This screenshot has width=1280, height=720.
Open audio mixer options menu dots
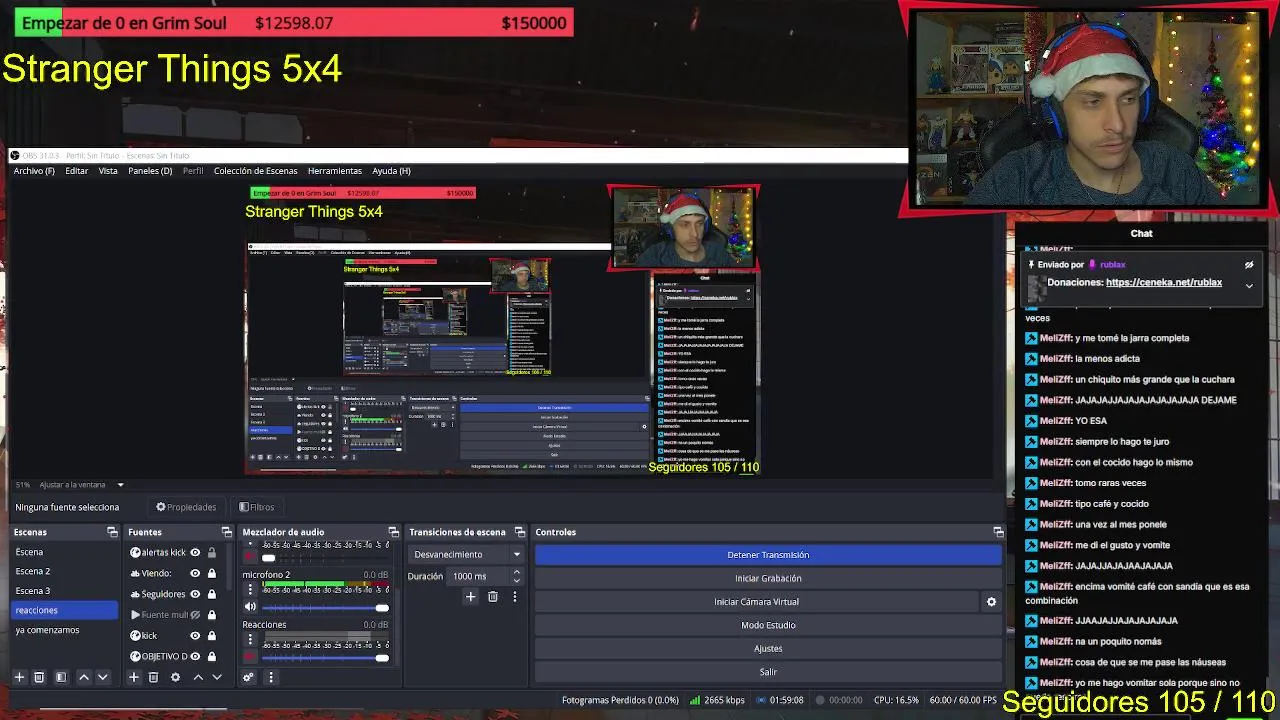click(x=270, y=677)
